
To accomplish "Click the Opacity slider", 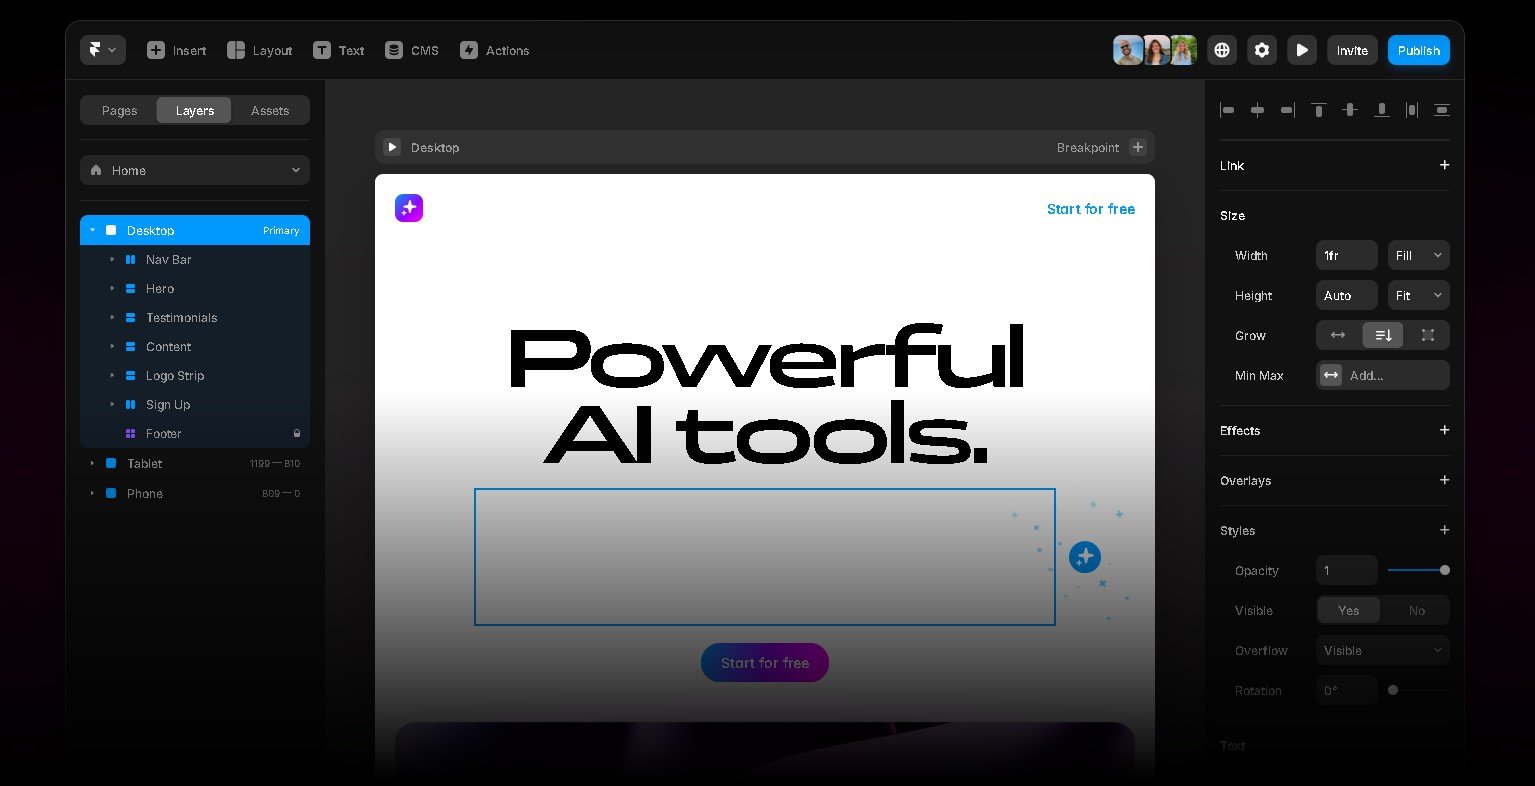I will pyautogui.click(x=1419, y=570).
